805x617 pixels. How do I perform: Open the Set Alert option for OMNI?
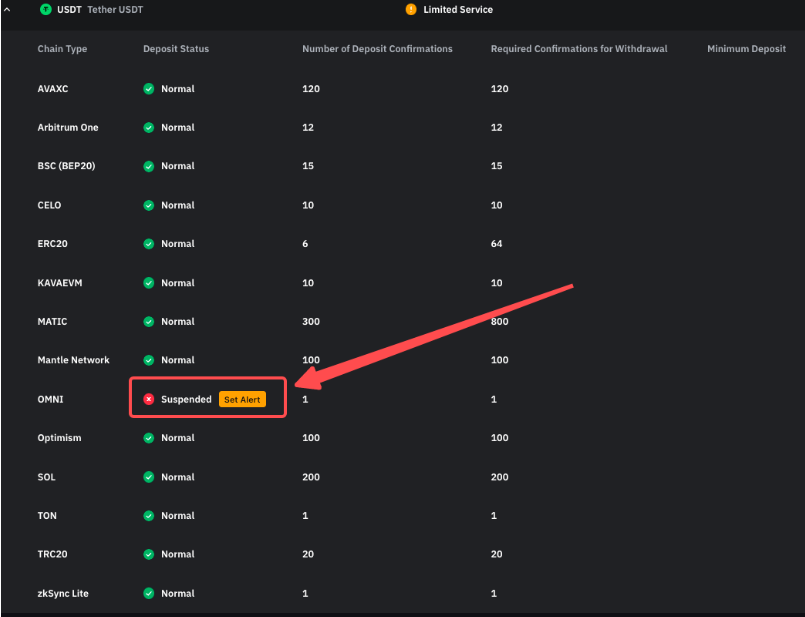point(242,399)
